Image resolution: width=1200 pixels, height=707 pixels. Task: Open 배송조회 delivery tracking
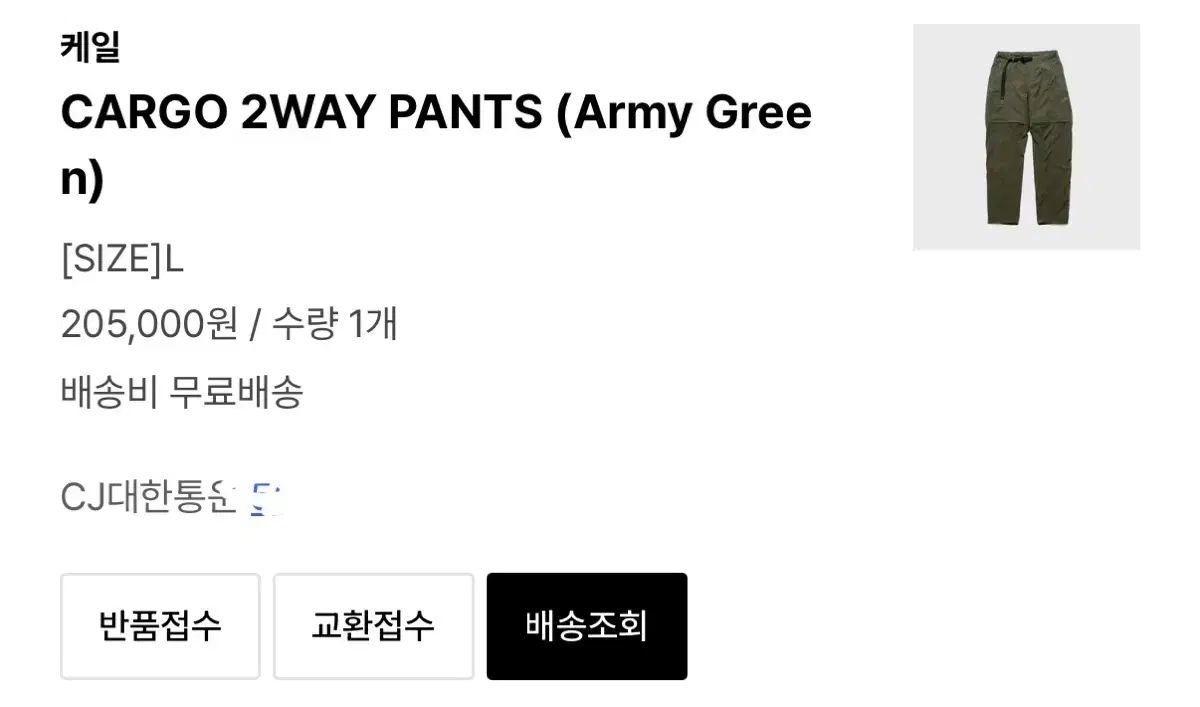coord(587,626)
